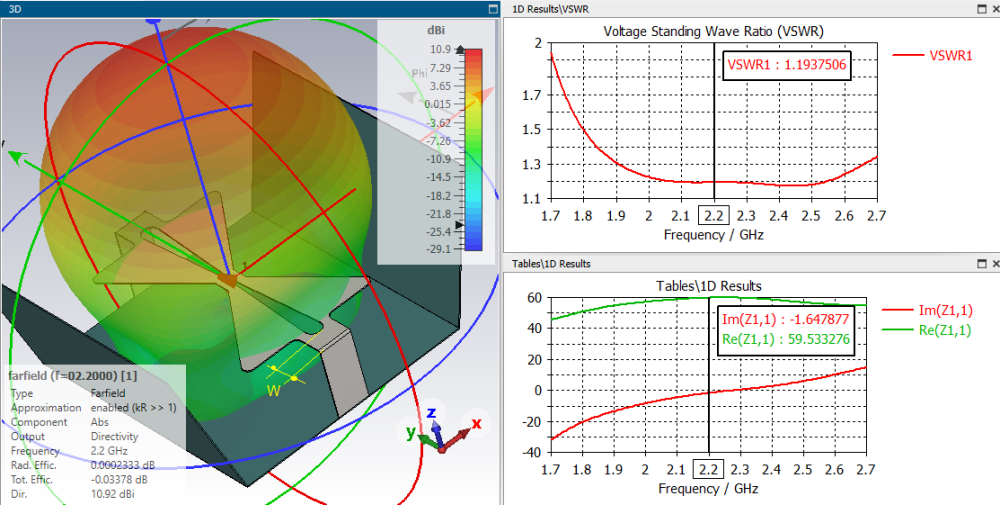
Task: Maximize the Tables\1D Results window
Action: (982, 263)
